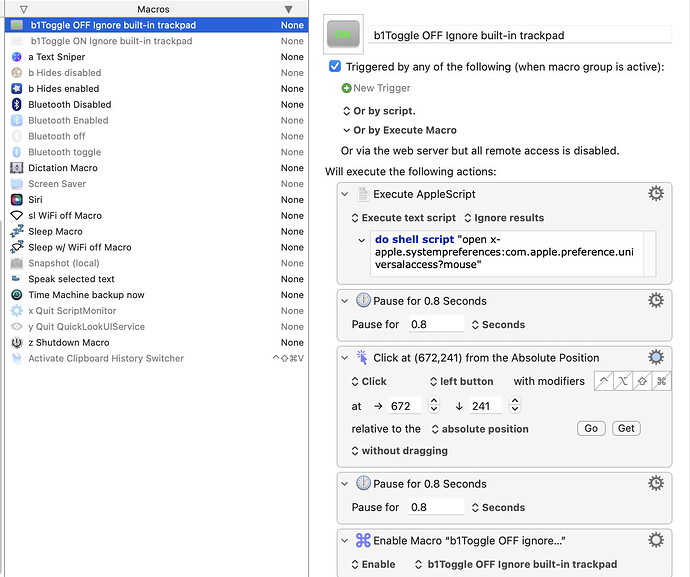690x577 pixels.
Task: Toggle the macro ON enable button
Action: point(343,34)
